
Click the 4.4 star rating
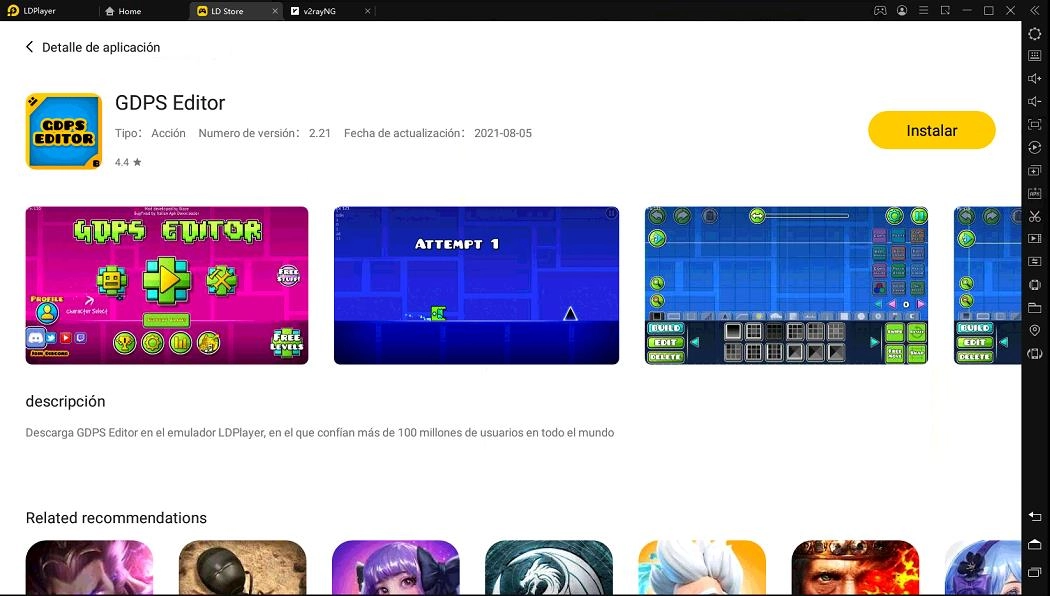tap(128, 162)
